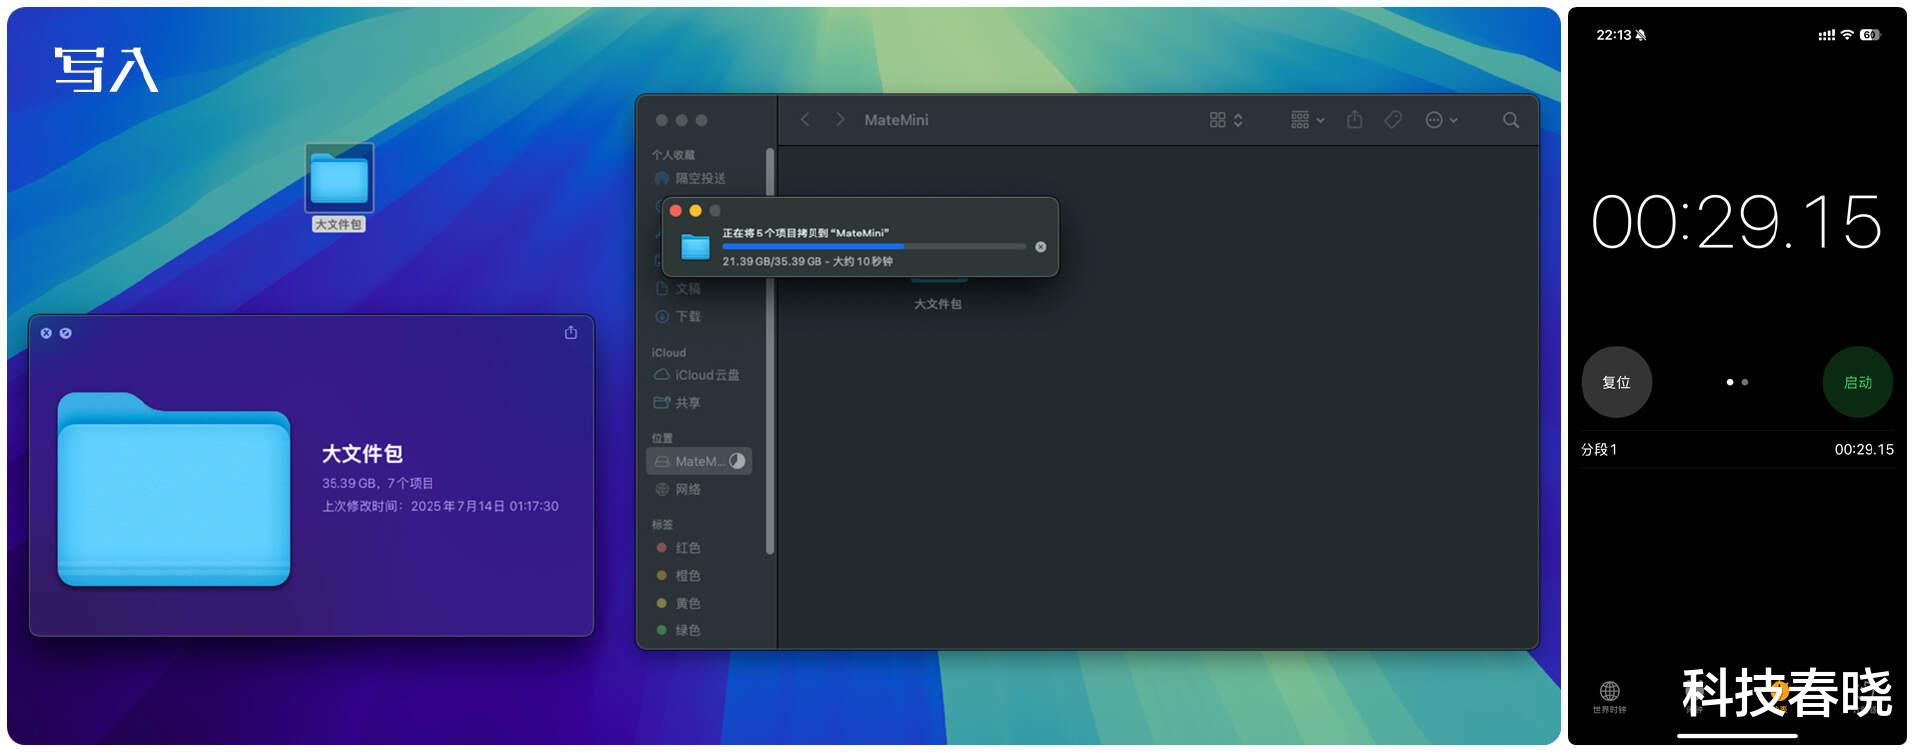Tap the 00:29.15 stopwatch display

[x=1737, y=222]
